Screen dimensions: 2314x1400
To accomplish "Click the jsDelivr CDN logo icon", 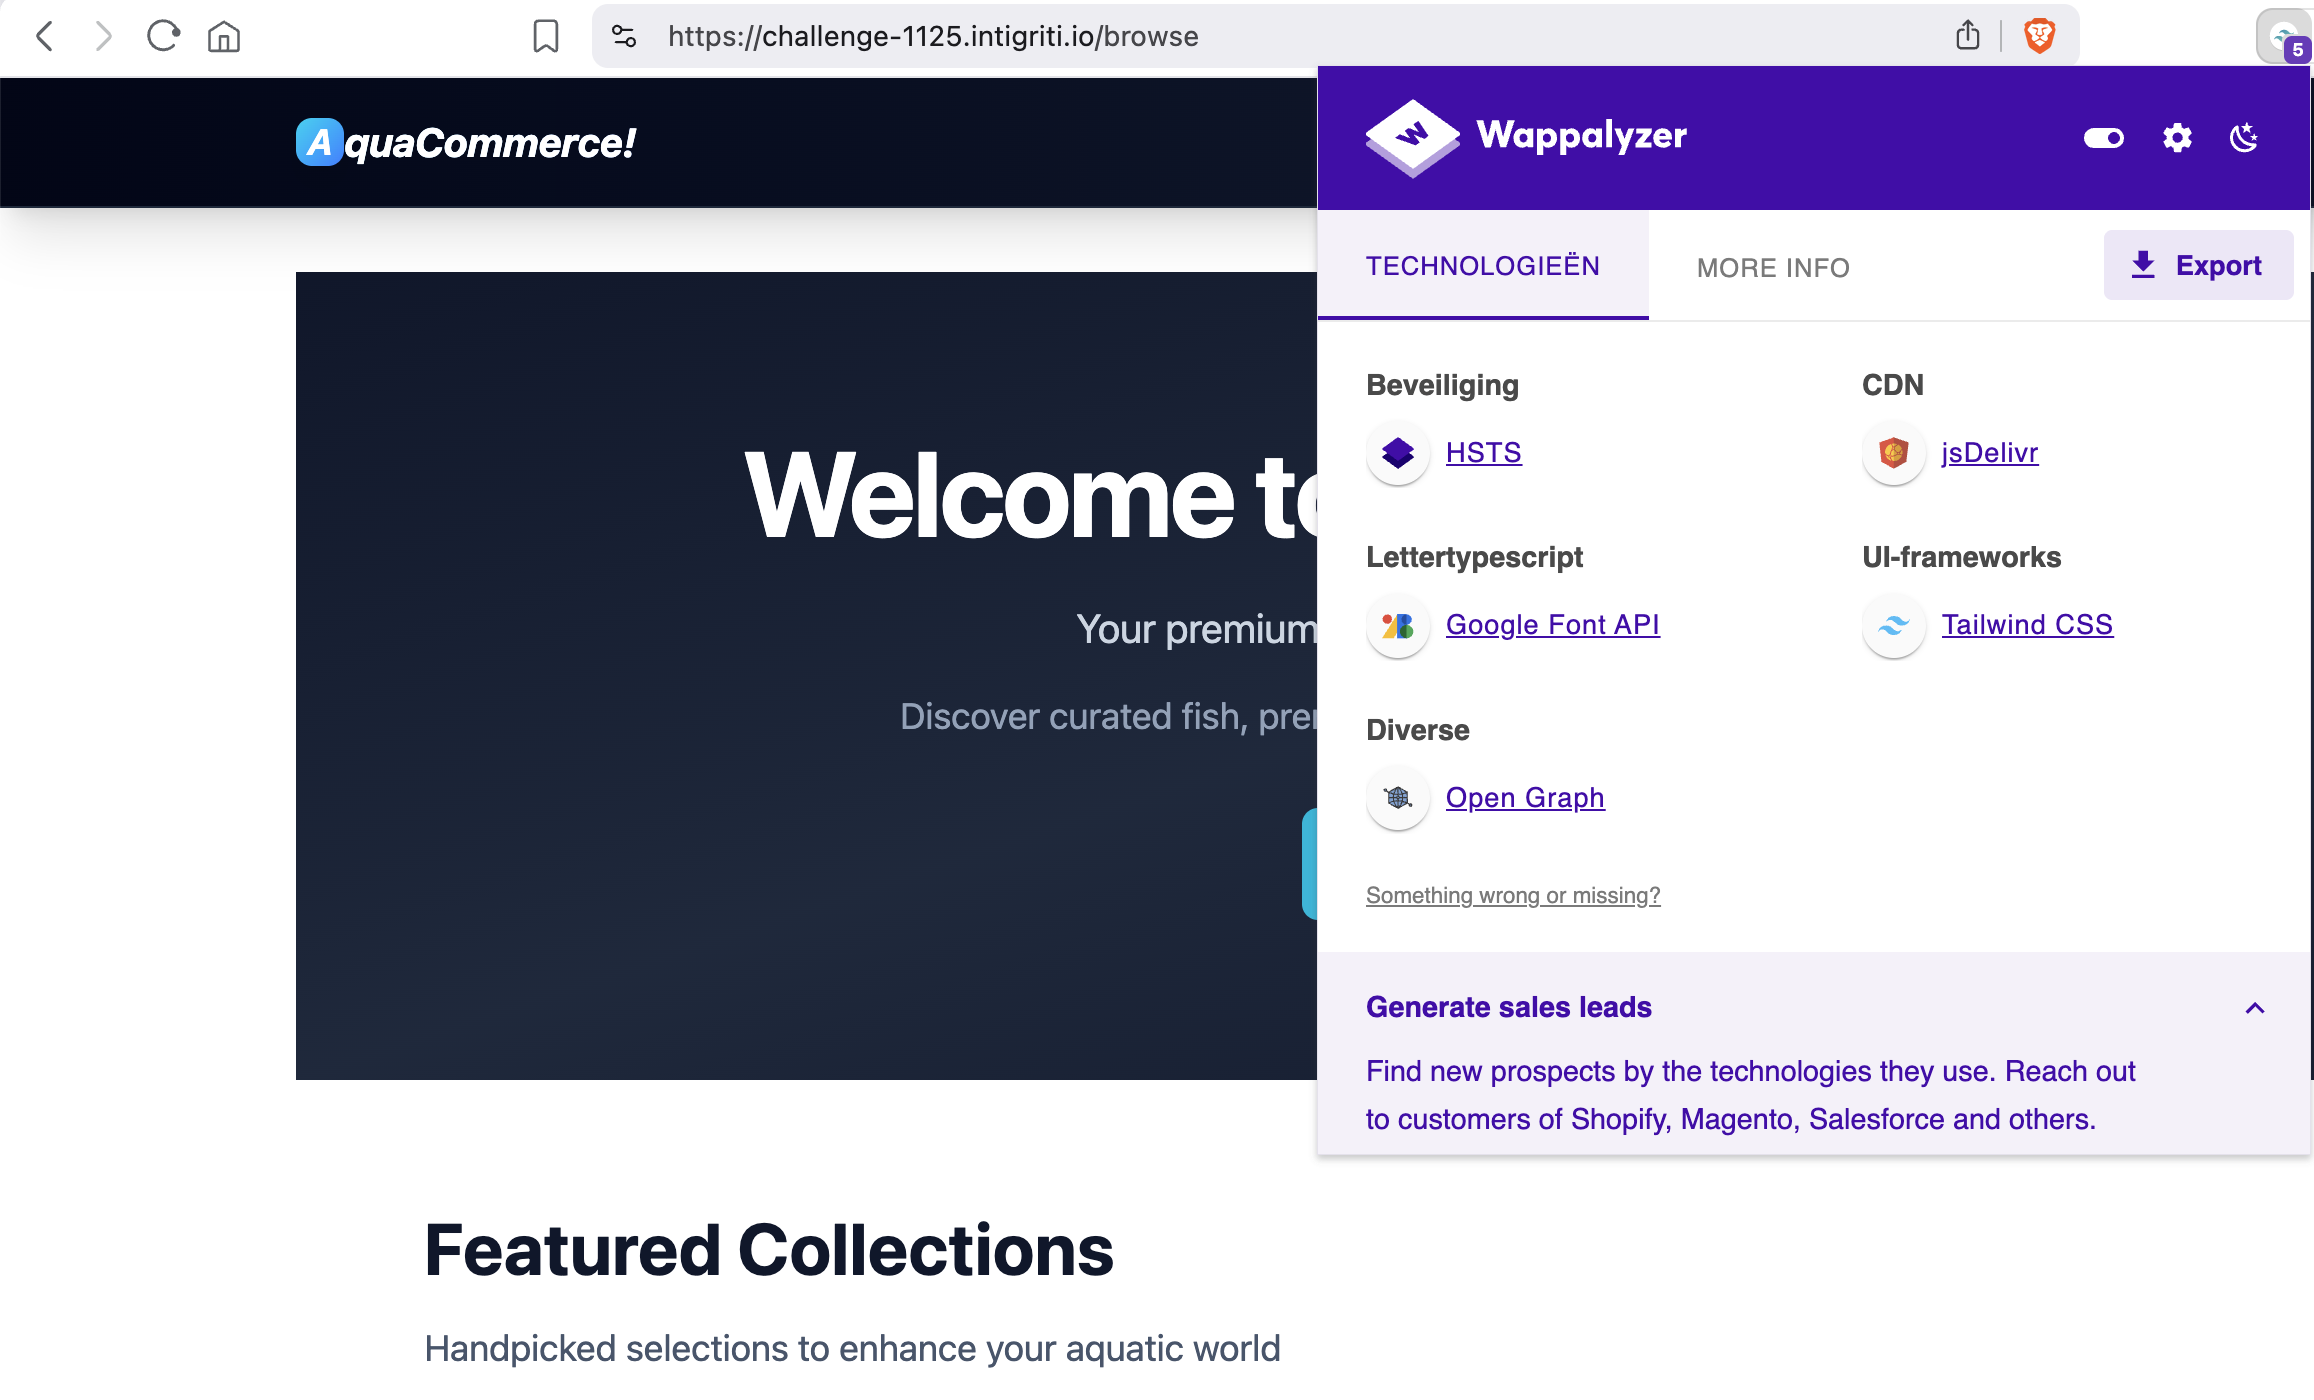I will (1893, 453).
